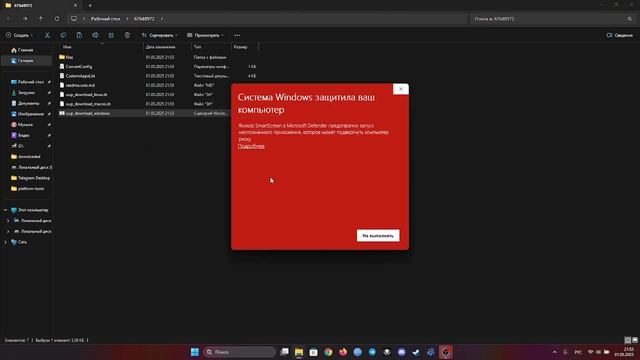640x360 pixels.
Task: Open Steam from taskbar
Action: 416,352
